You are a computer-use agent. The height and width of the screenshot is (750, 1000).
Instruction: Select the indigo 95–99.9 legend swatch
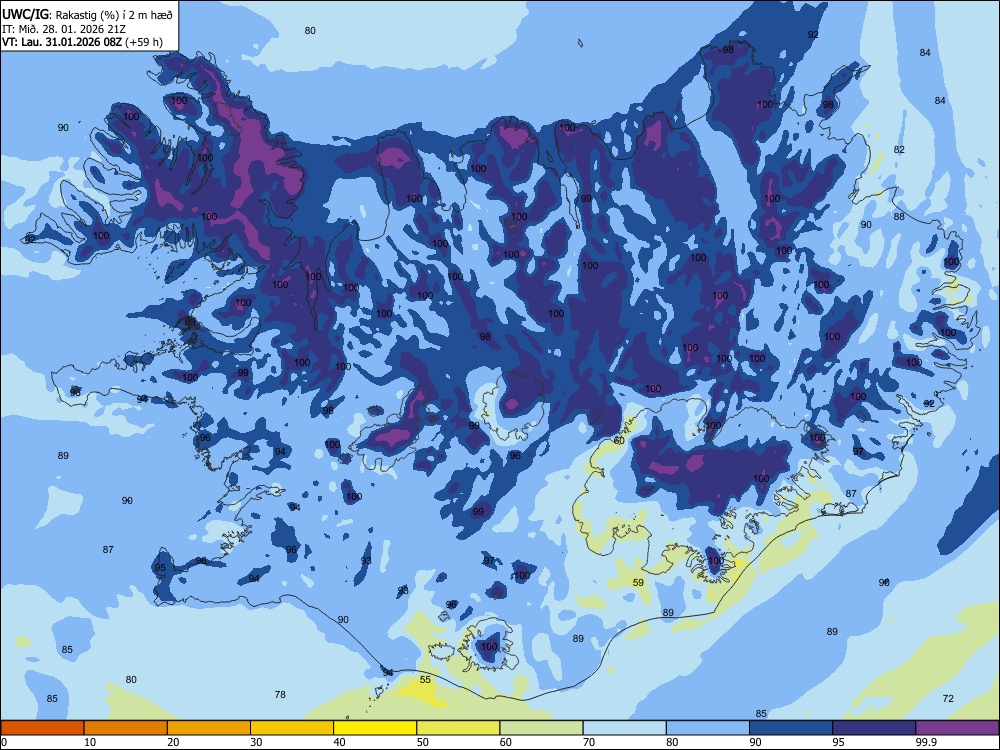tap(874, 728)
